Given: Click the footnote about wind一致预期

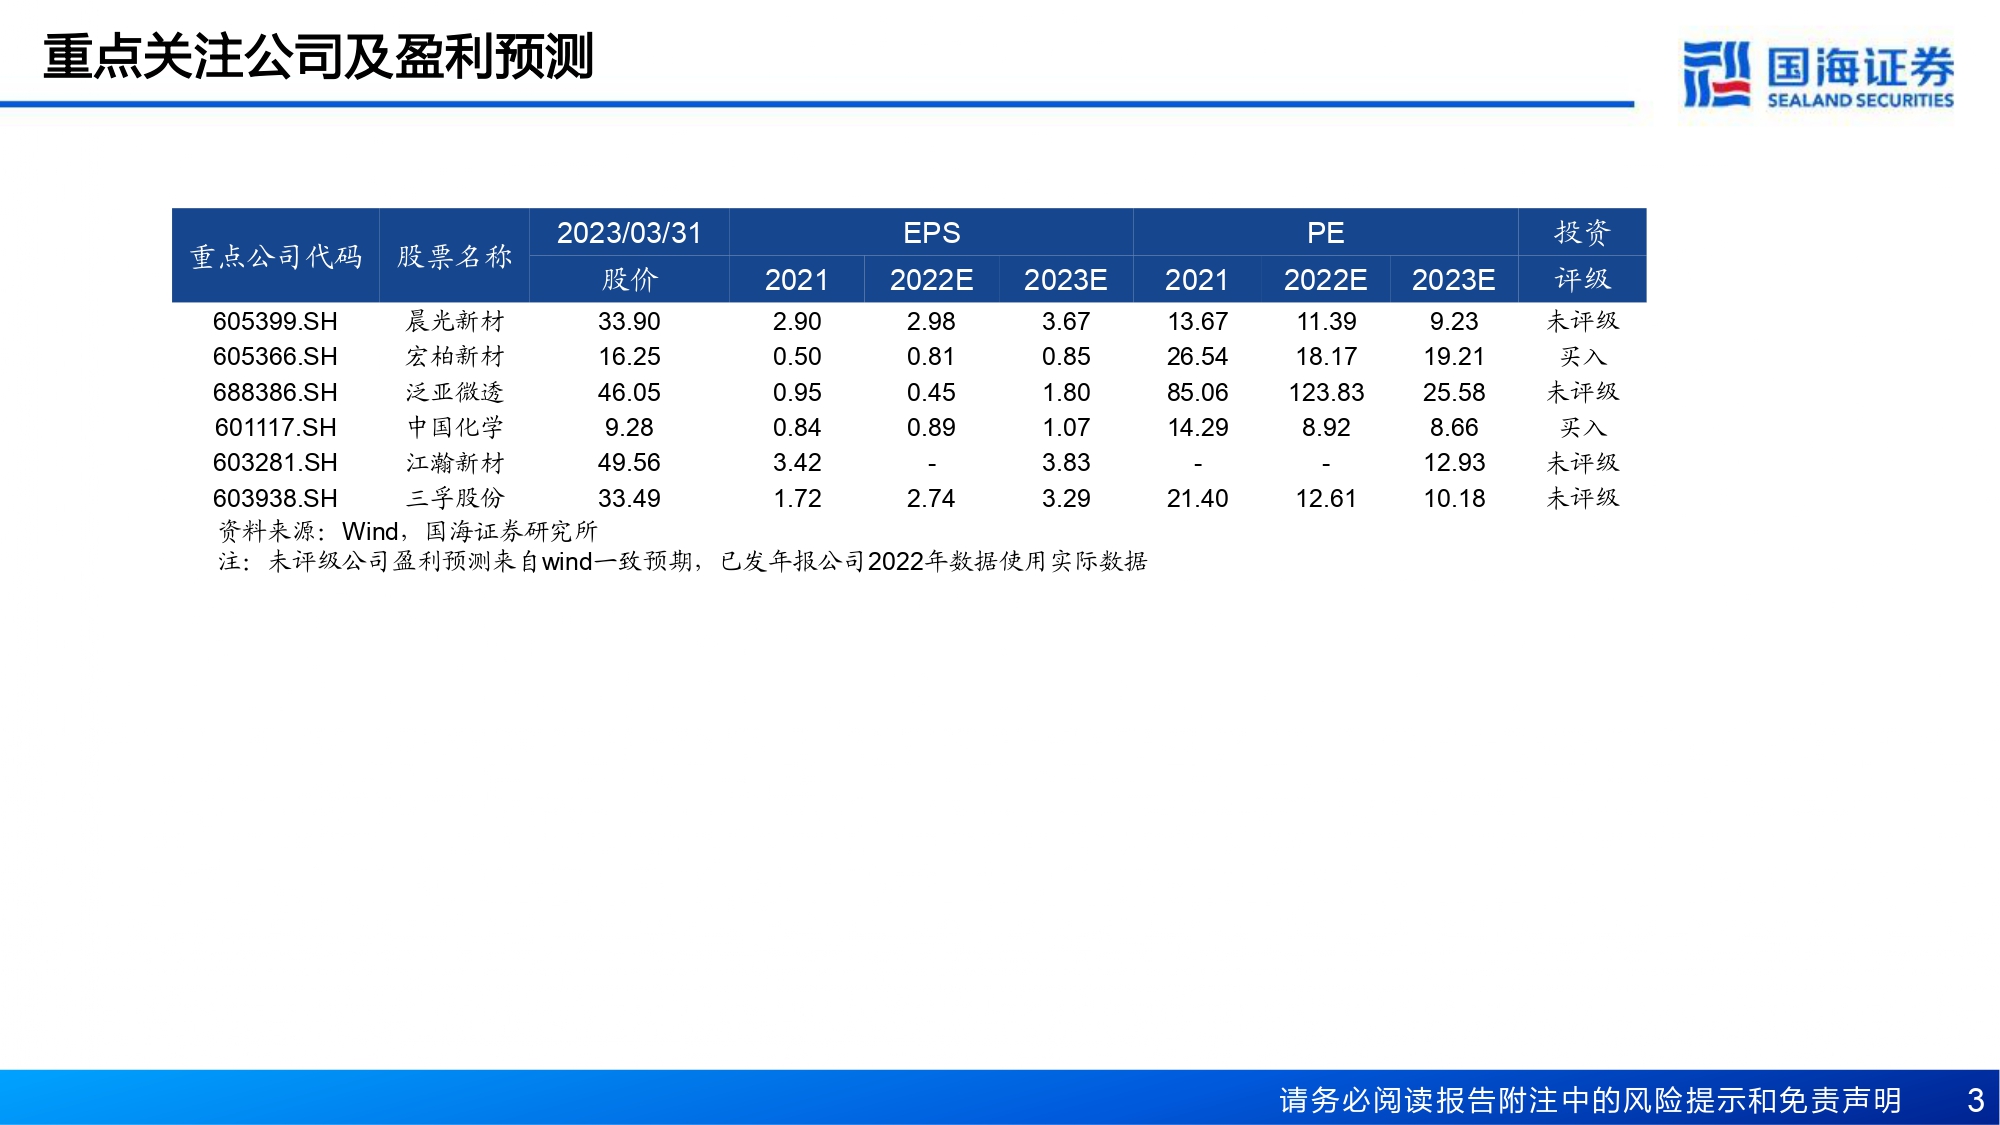Looking at the screenshot, I should click(683, 561).
